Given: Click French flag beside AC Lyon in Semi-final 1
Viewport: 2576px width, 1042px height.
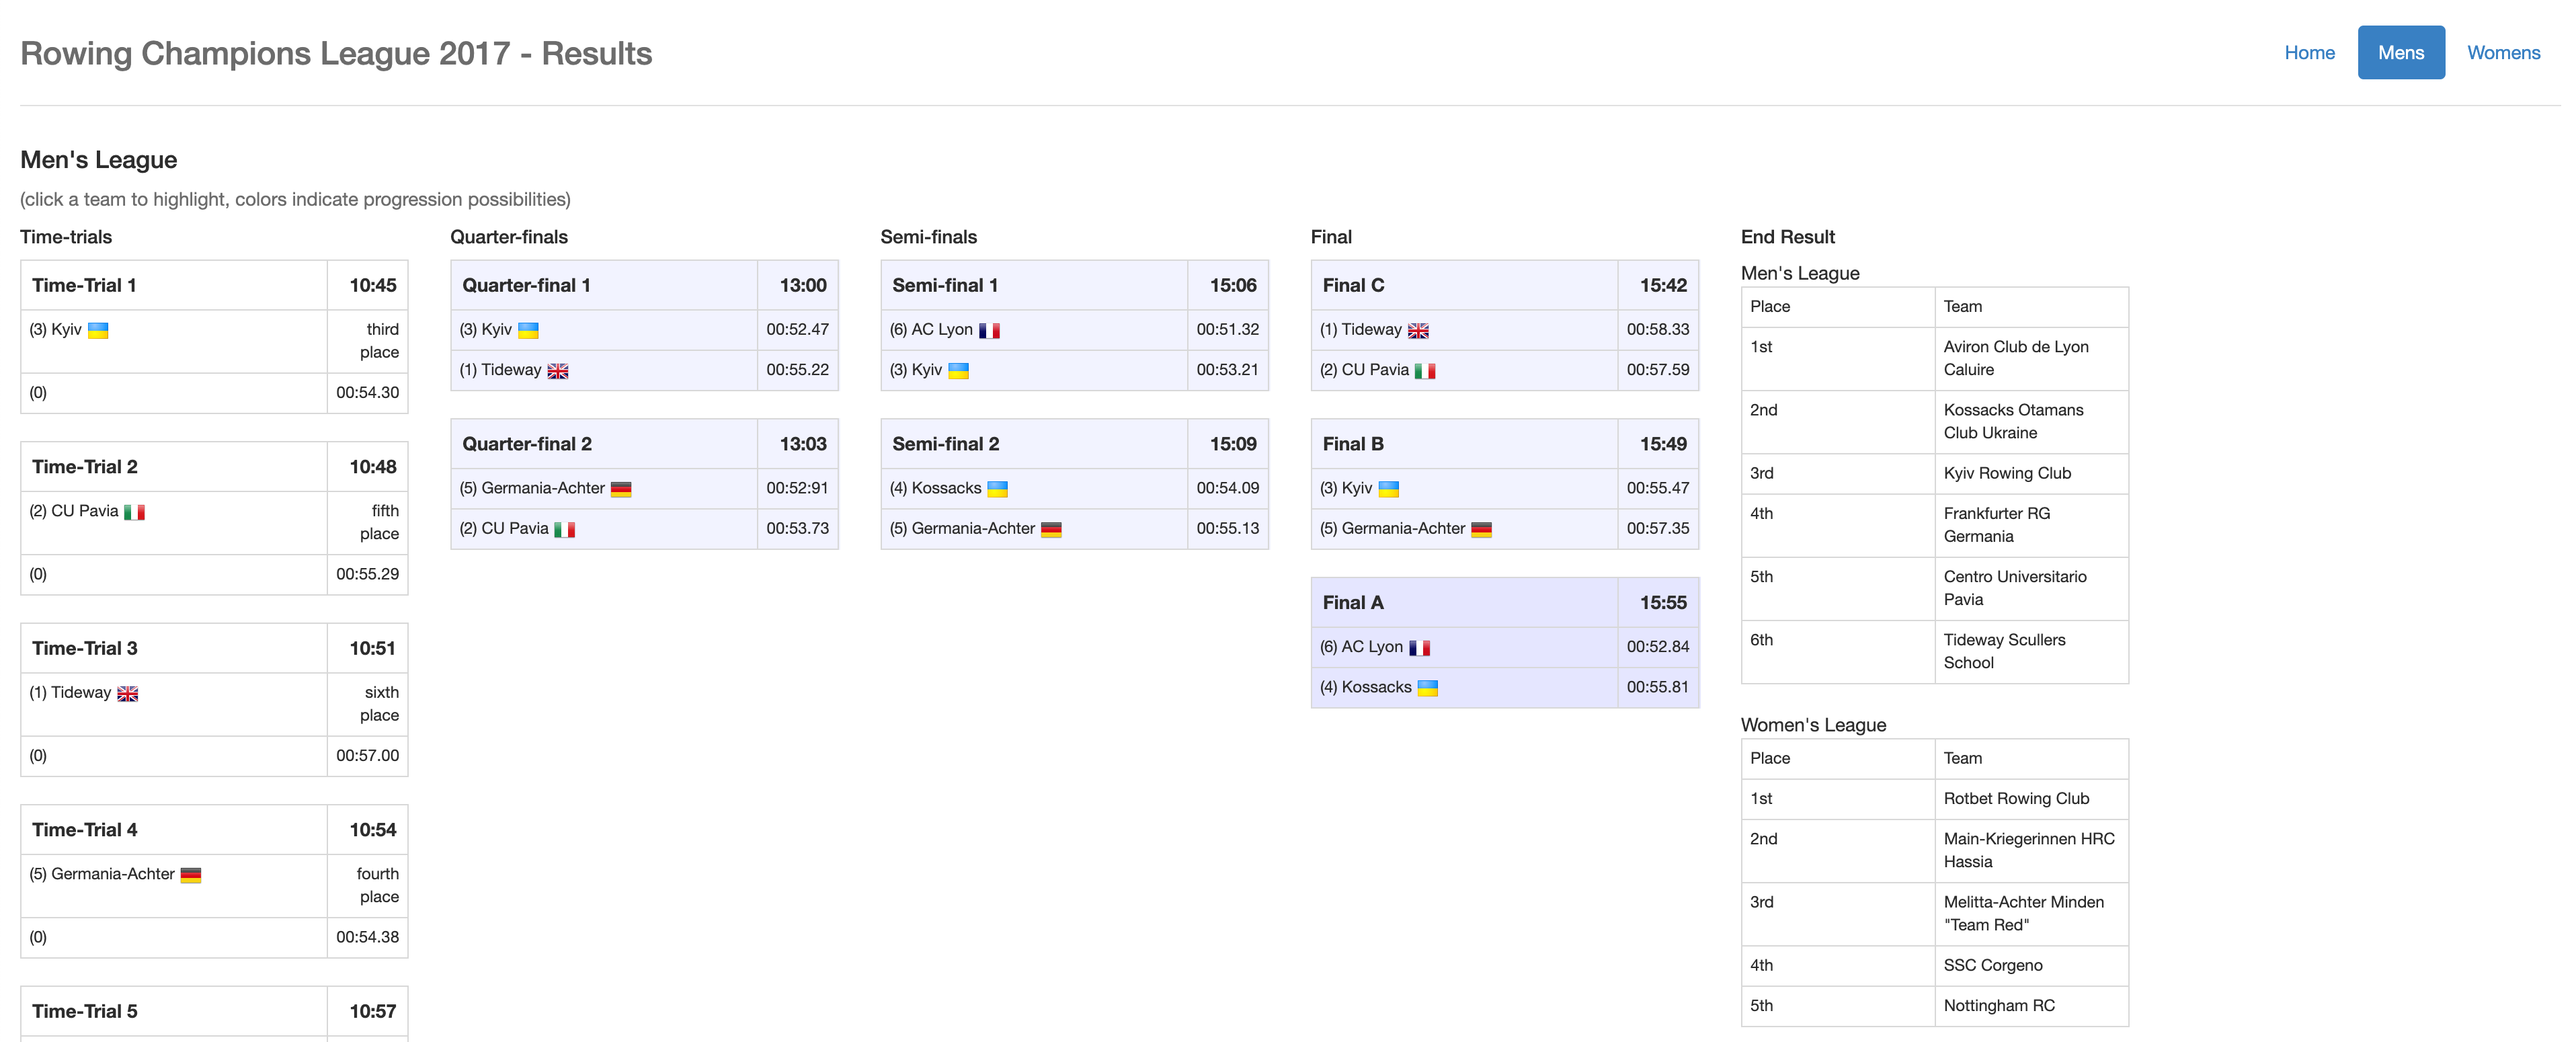Looking at the screenshot, I should [989, 330].
